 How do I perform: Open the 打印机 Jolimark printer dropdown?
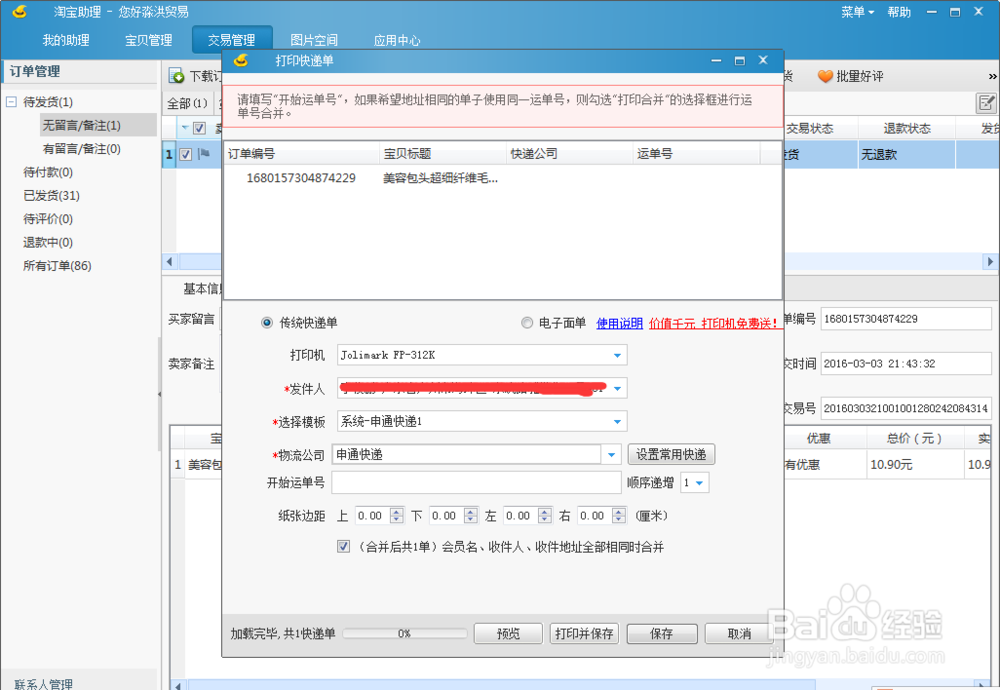pyautogui.click(x=617, y=355)
